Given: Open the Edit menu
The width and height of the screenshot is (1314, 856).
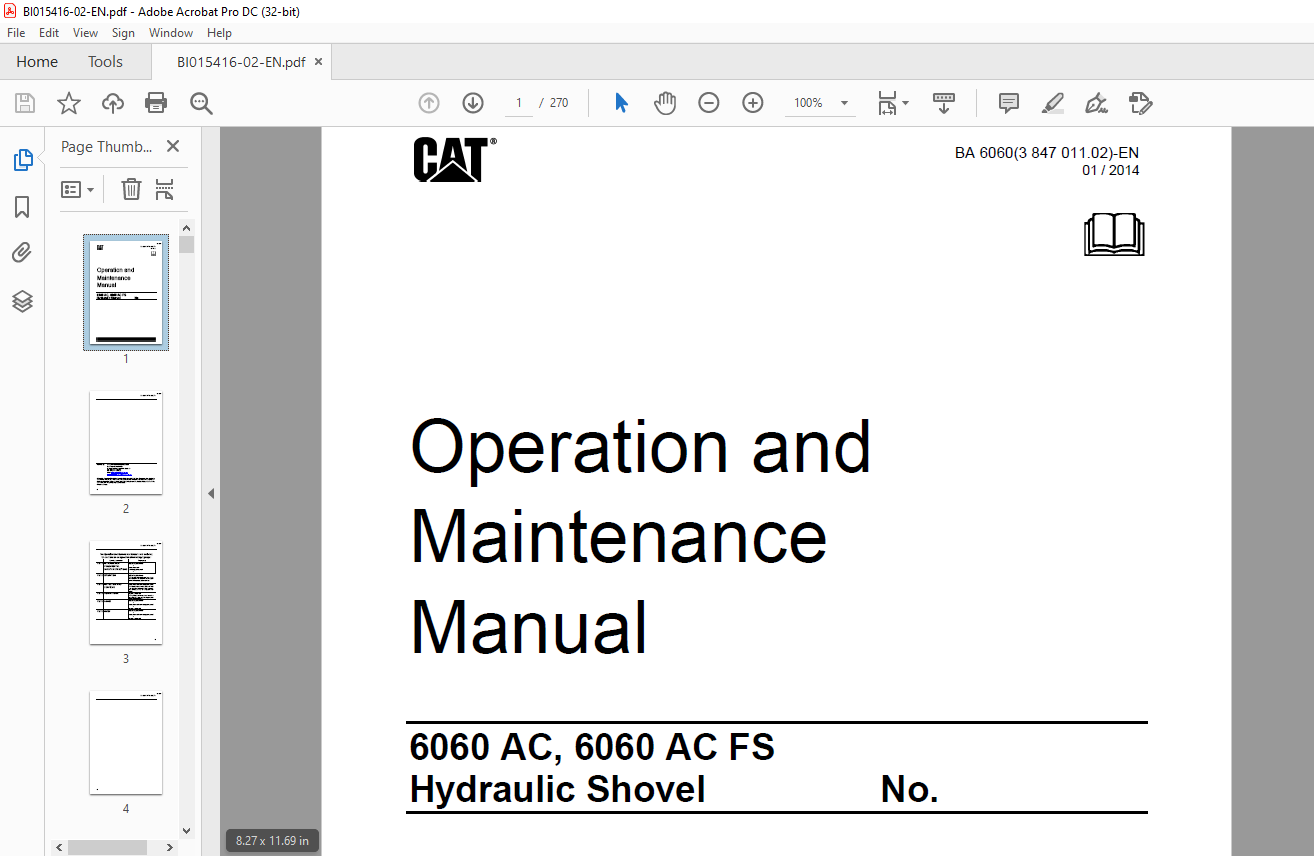Looking at the screenshot, I should tap(49, 33).
